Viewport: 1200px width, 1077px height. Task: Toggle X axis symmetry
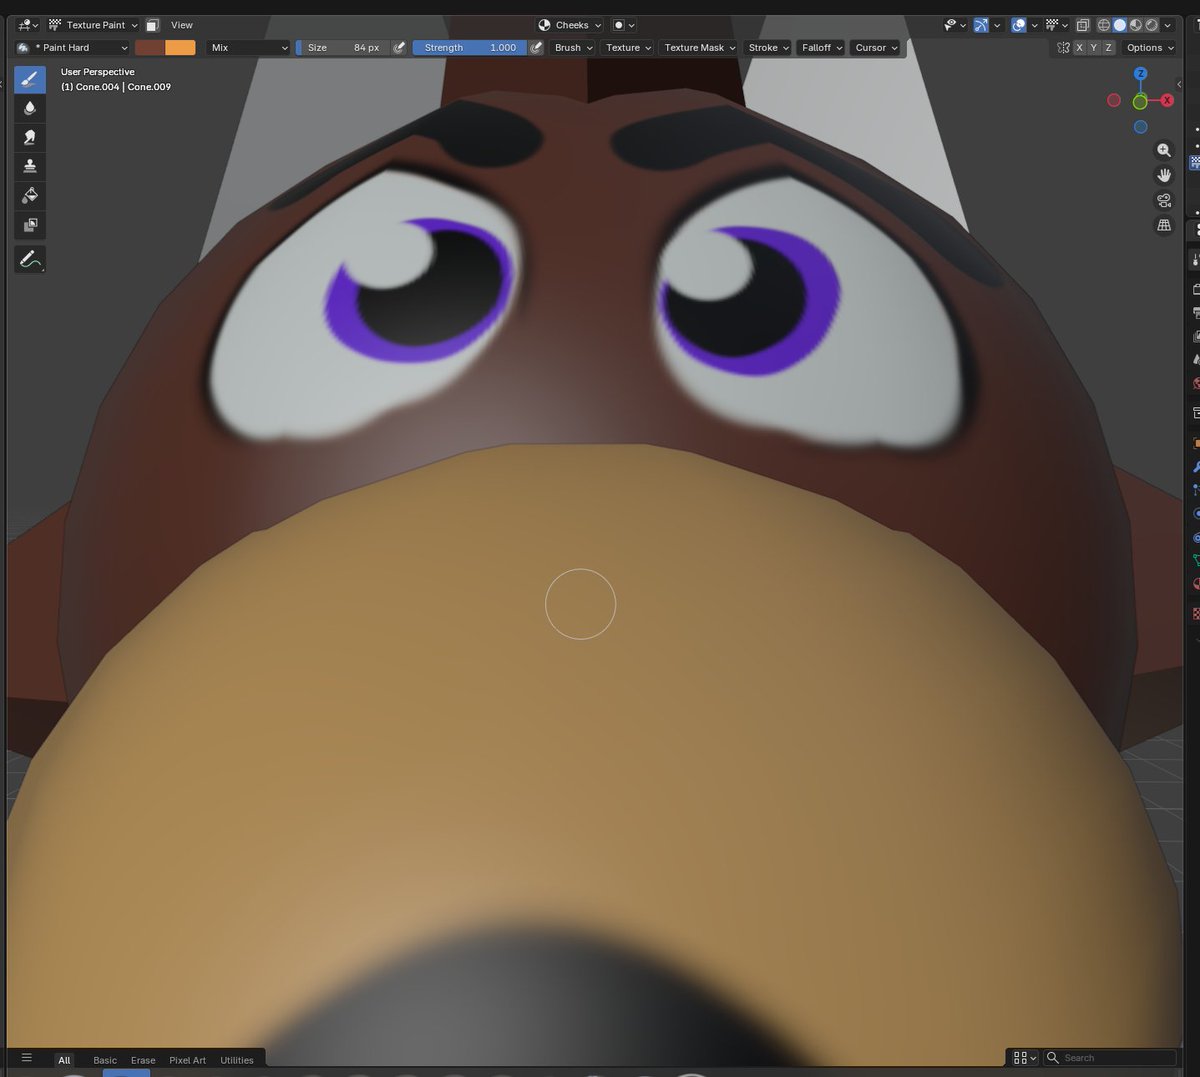[1079, 47]
